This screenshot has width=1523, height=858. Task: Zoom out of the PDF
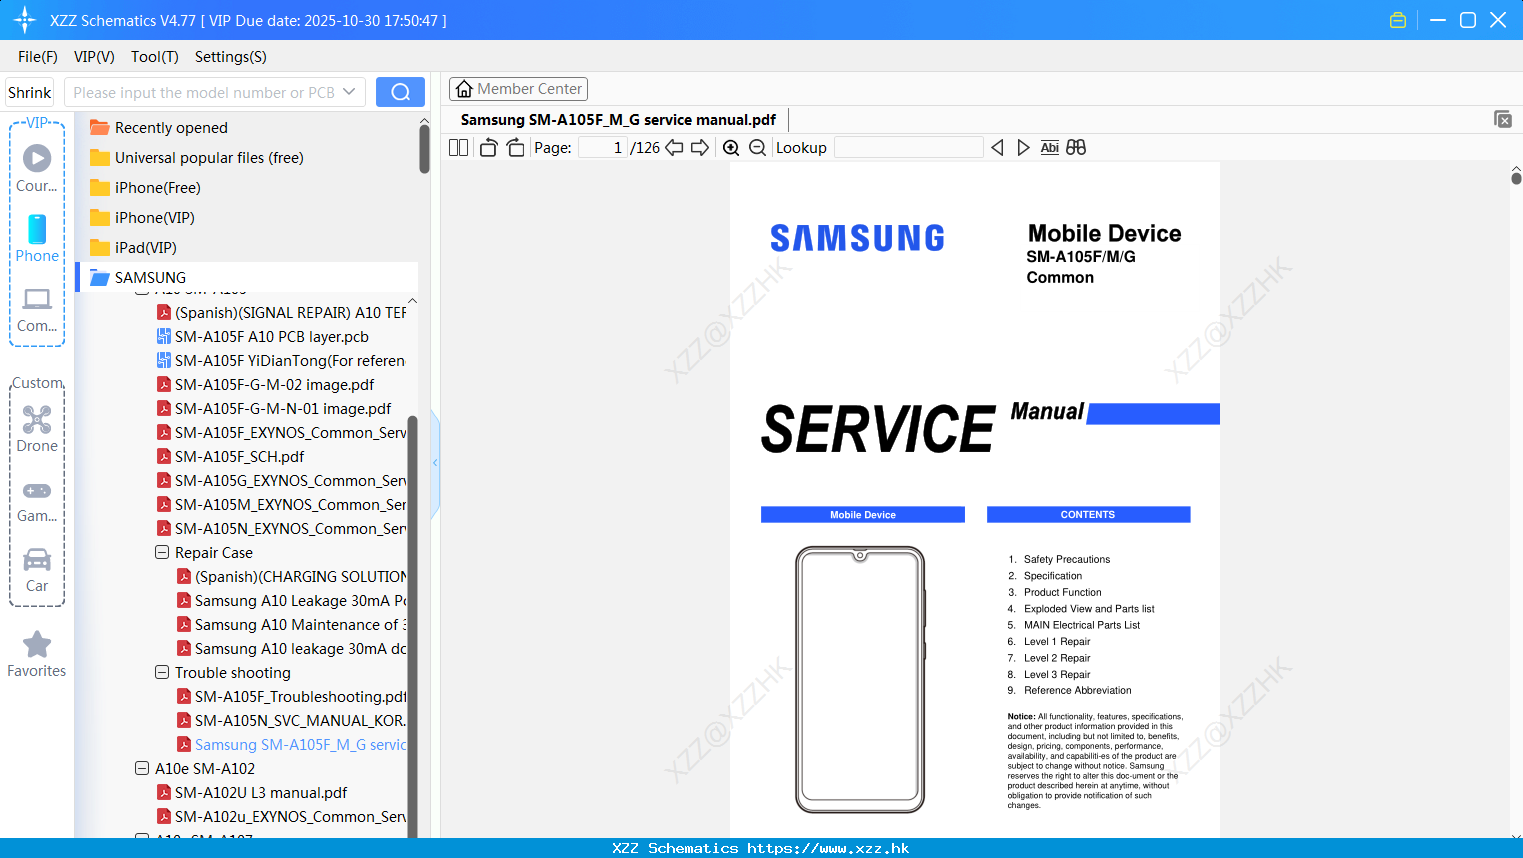point(757,147)
